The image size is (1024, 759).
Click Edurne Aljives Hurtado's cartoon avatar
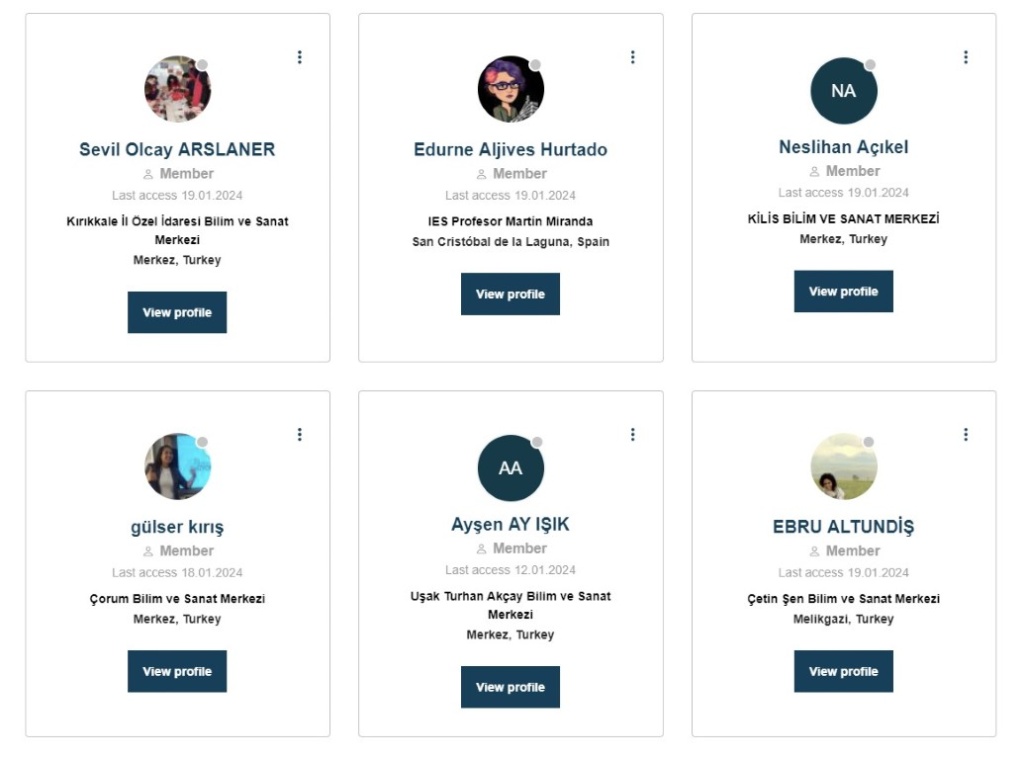pyautogui.click(x=510, y=89)
